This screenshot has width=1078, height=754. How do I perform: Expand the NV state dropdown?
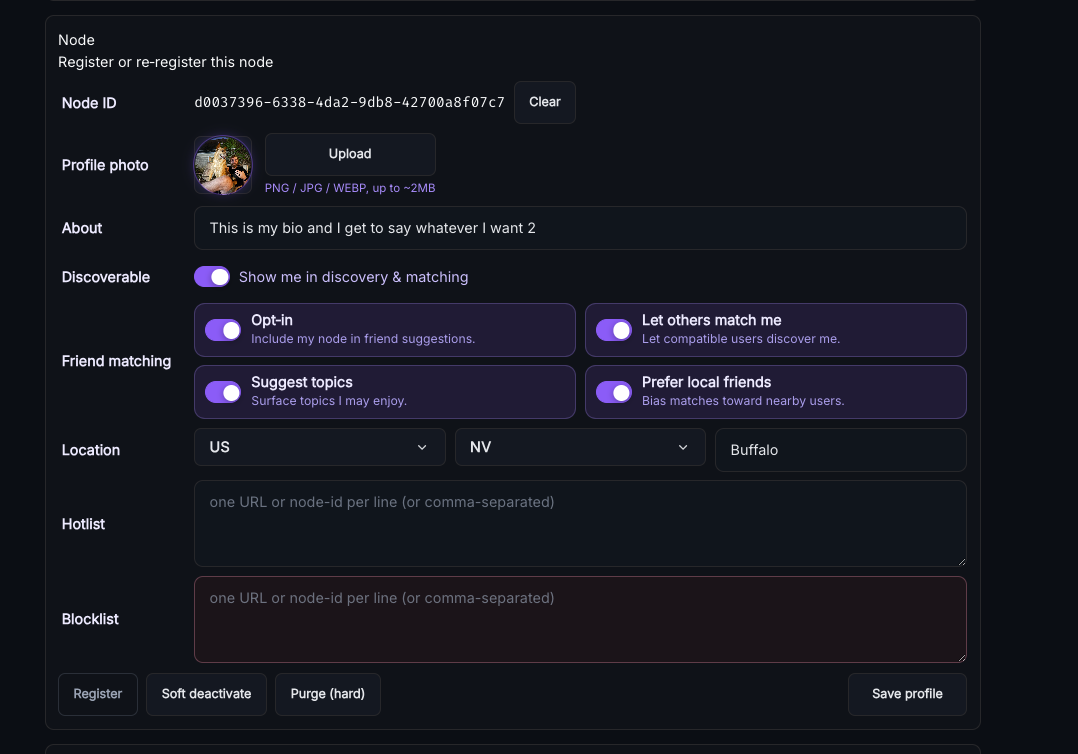click(x=579, y=447)
